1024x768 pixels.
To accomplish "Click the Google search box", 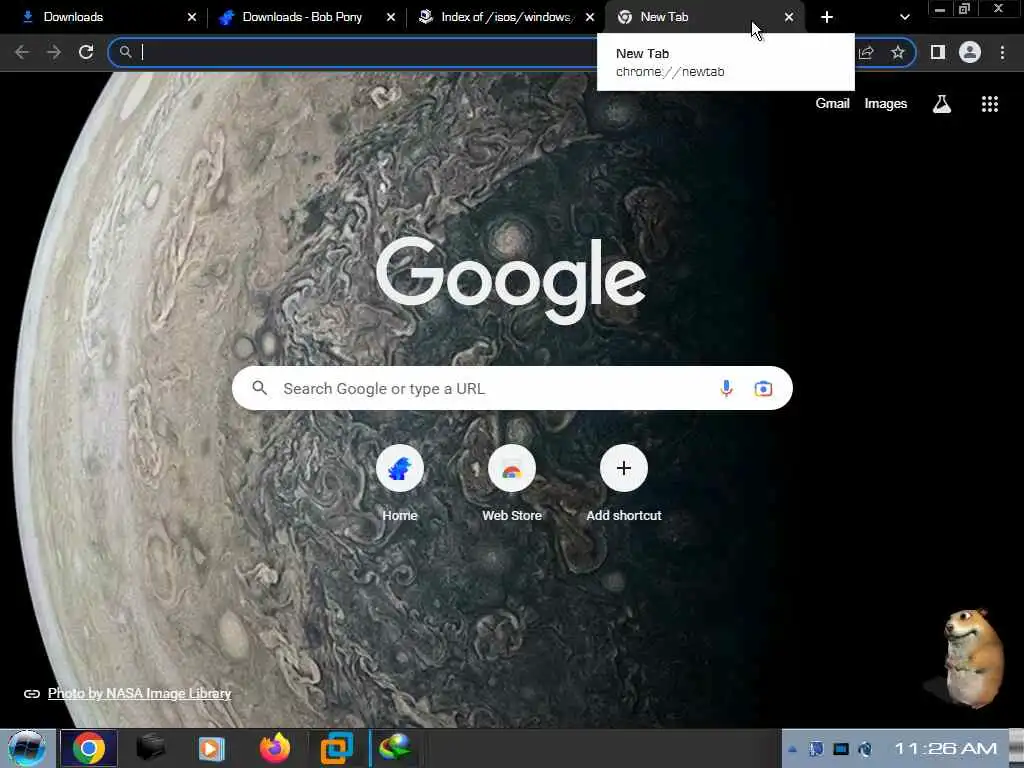I will [x=512, y=389].
